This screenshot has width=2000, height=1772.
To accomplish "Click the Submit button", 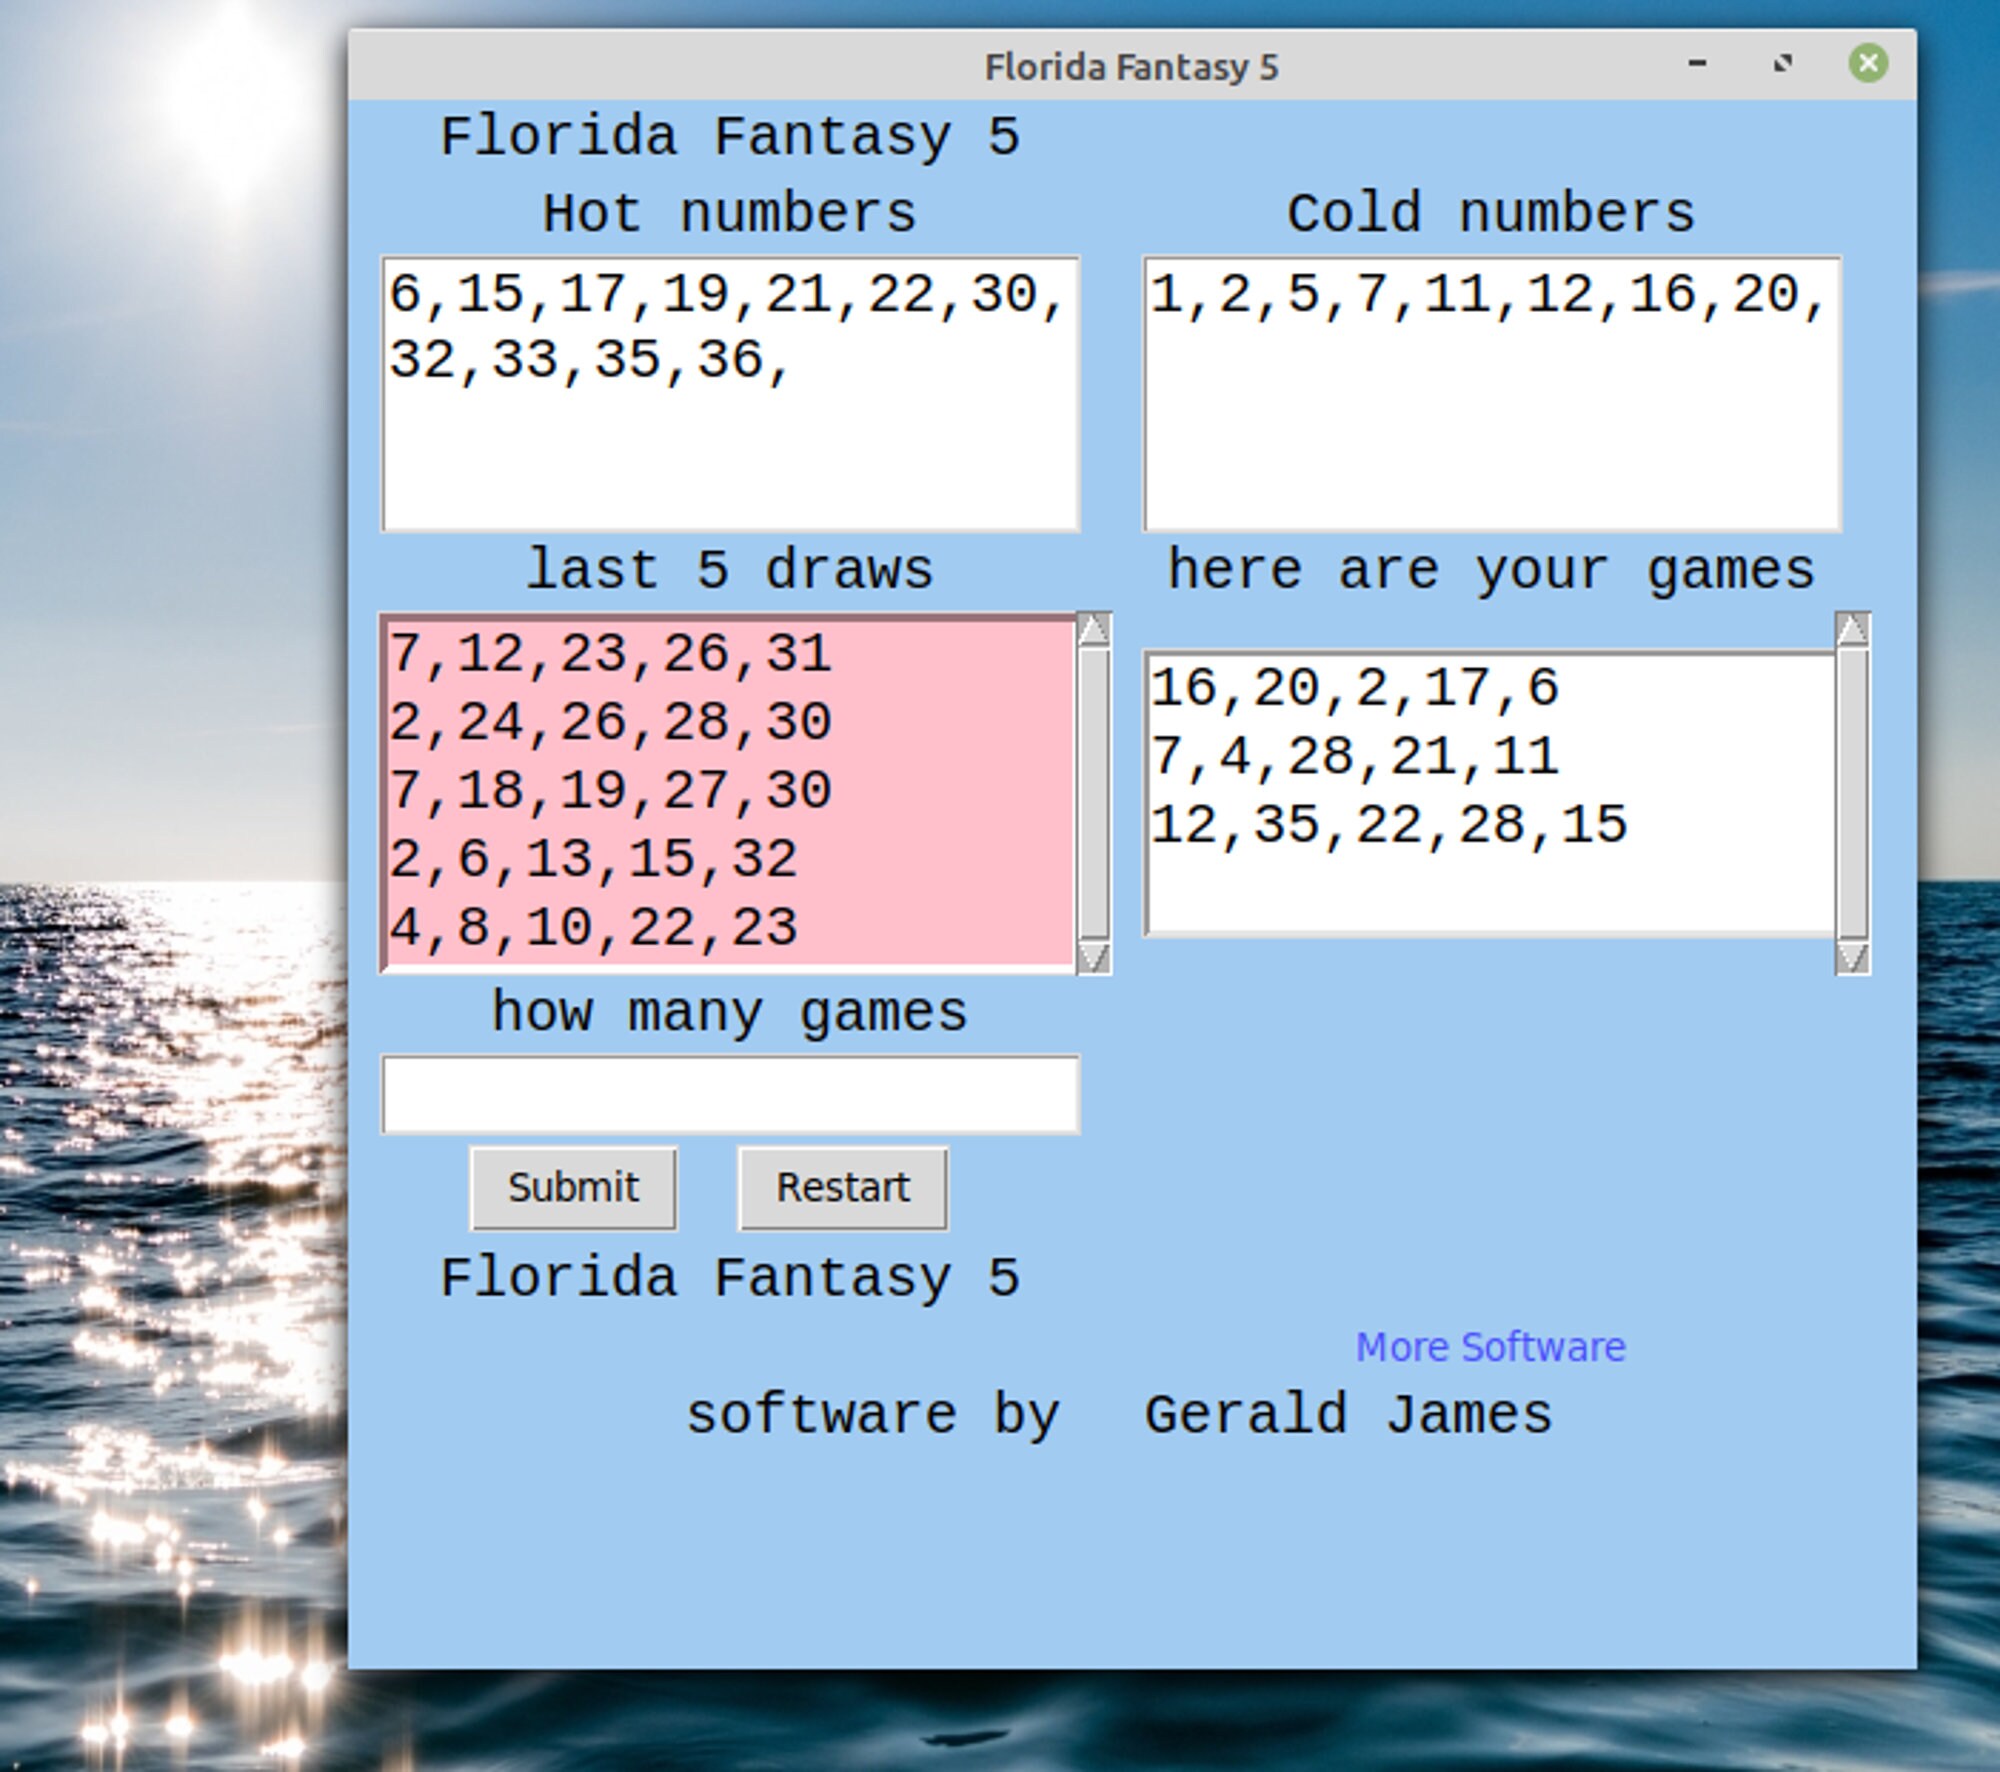I will [573, 1188].
